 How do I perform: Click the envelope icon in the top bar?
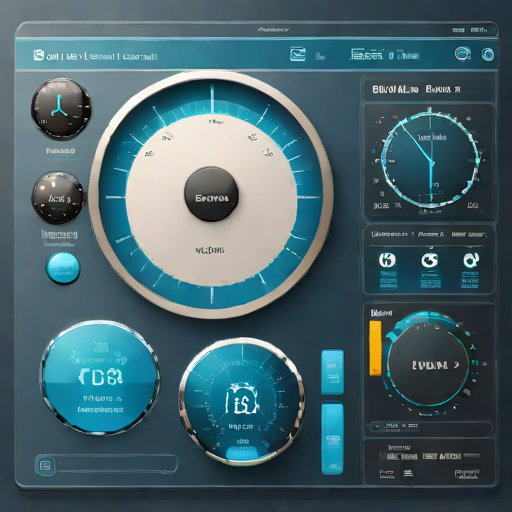click(x=297, y=54)
